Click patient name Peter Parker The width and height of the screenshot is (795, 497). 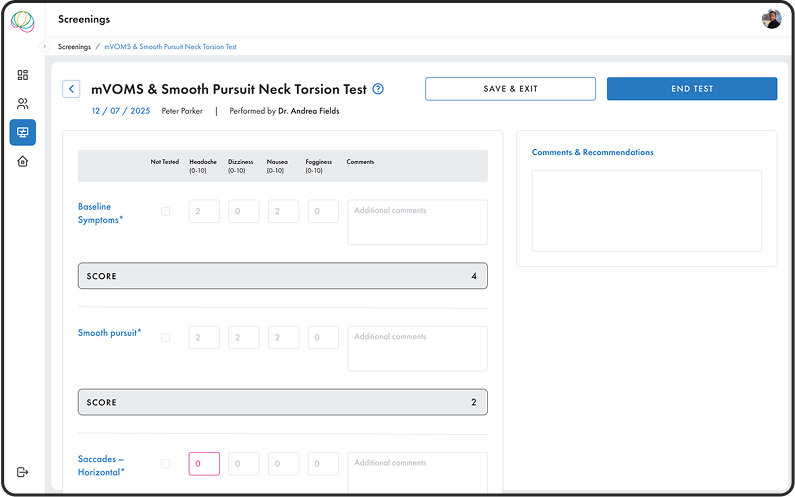[x=182, y=111]
